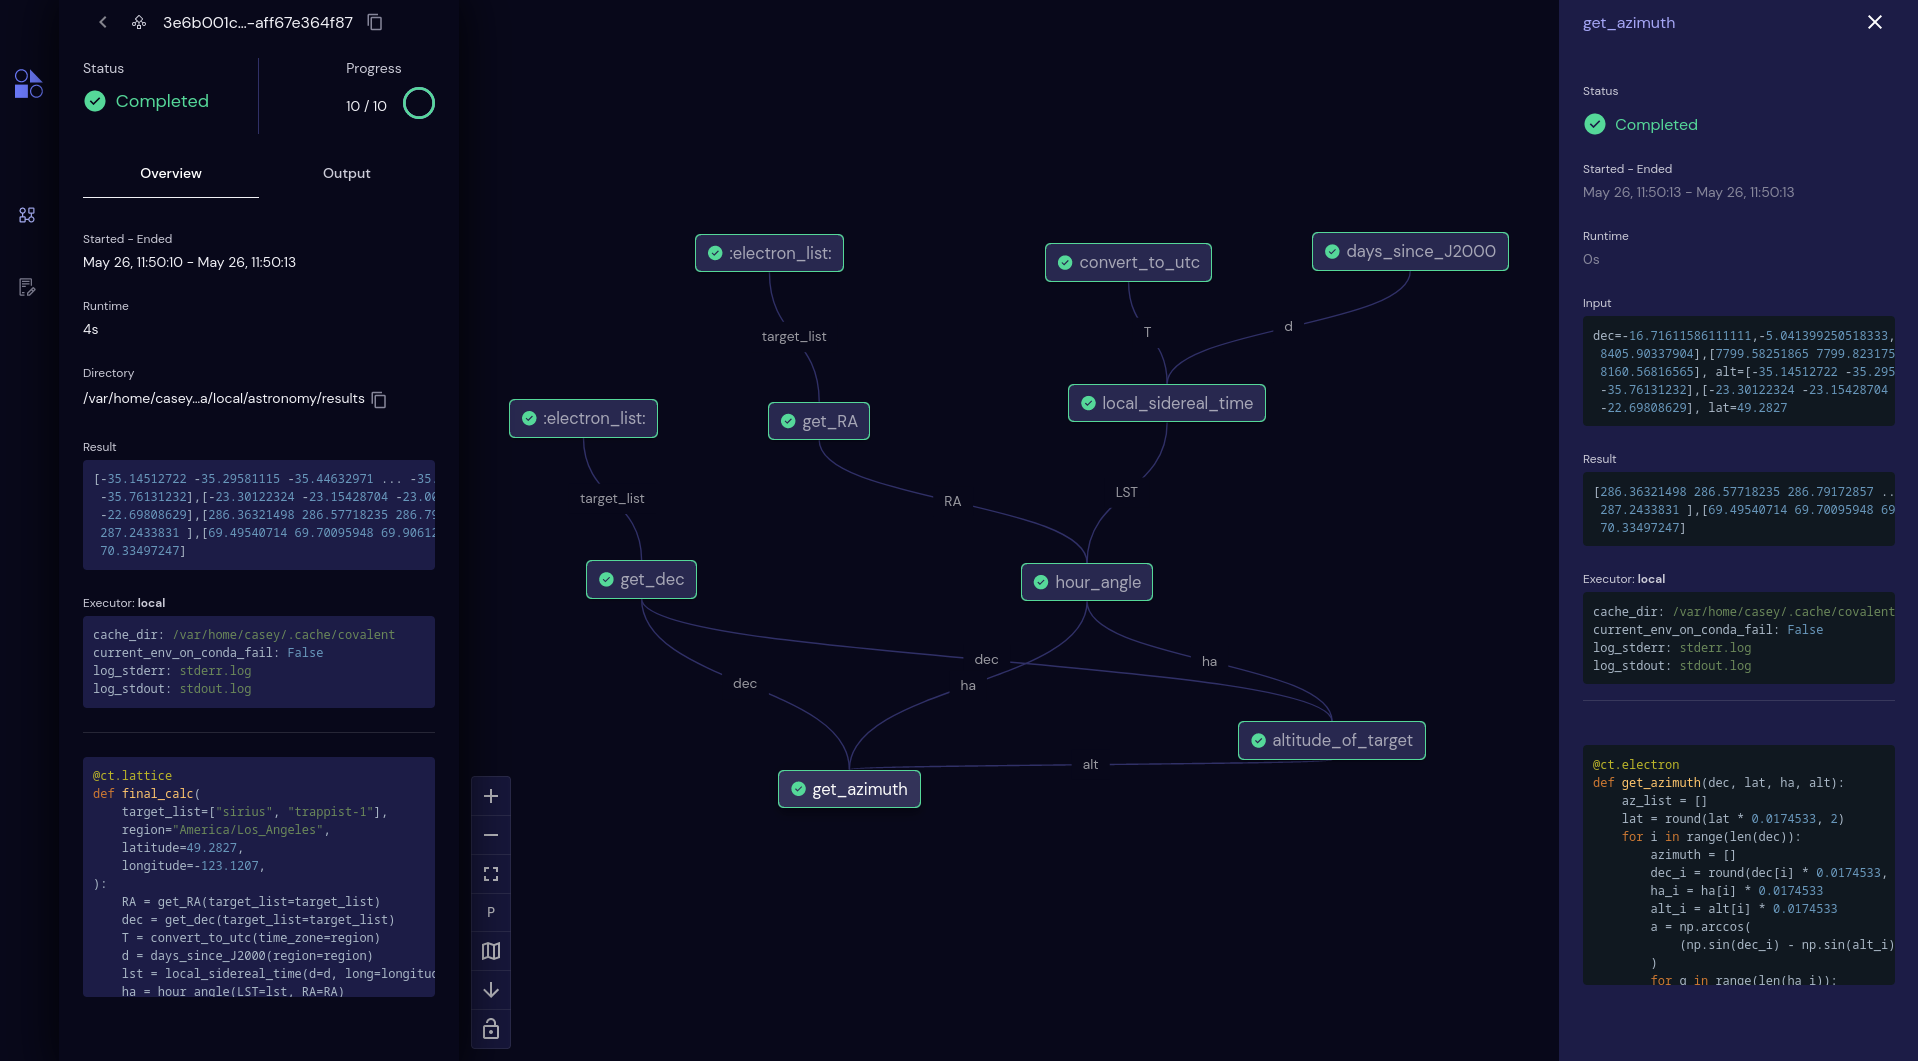Toggle the altitude_of_target node selection
Viewport: 1918px width, 1061px height.
[1331, 740]
